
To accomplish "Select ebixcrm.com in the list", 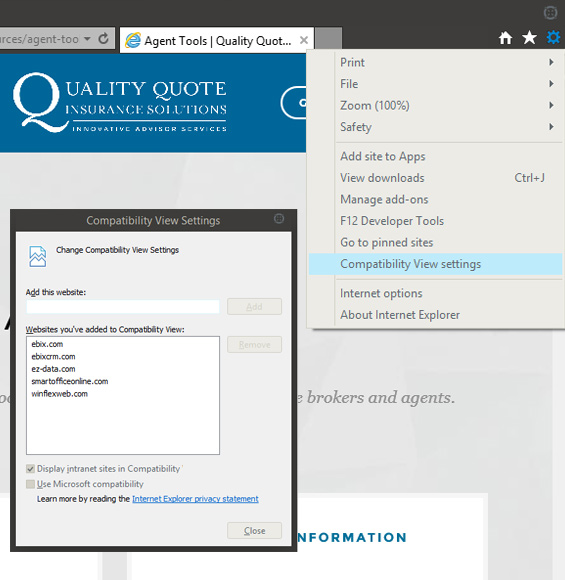I will tap(53, 357).
